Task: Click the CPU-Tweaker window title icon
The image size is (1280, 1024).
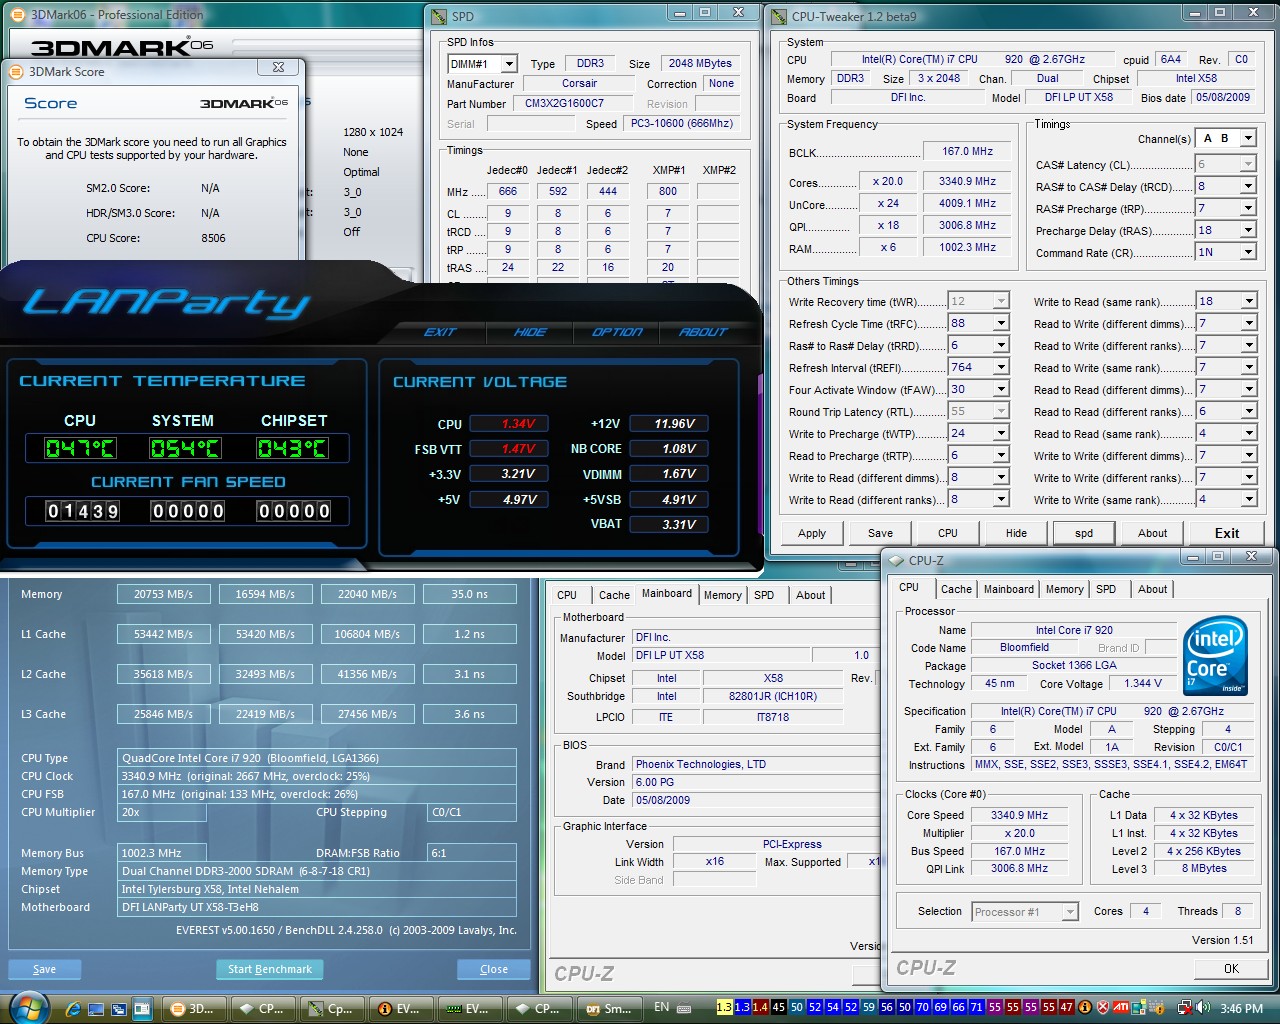Action: tap(779, 16)
